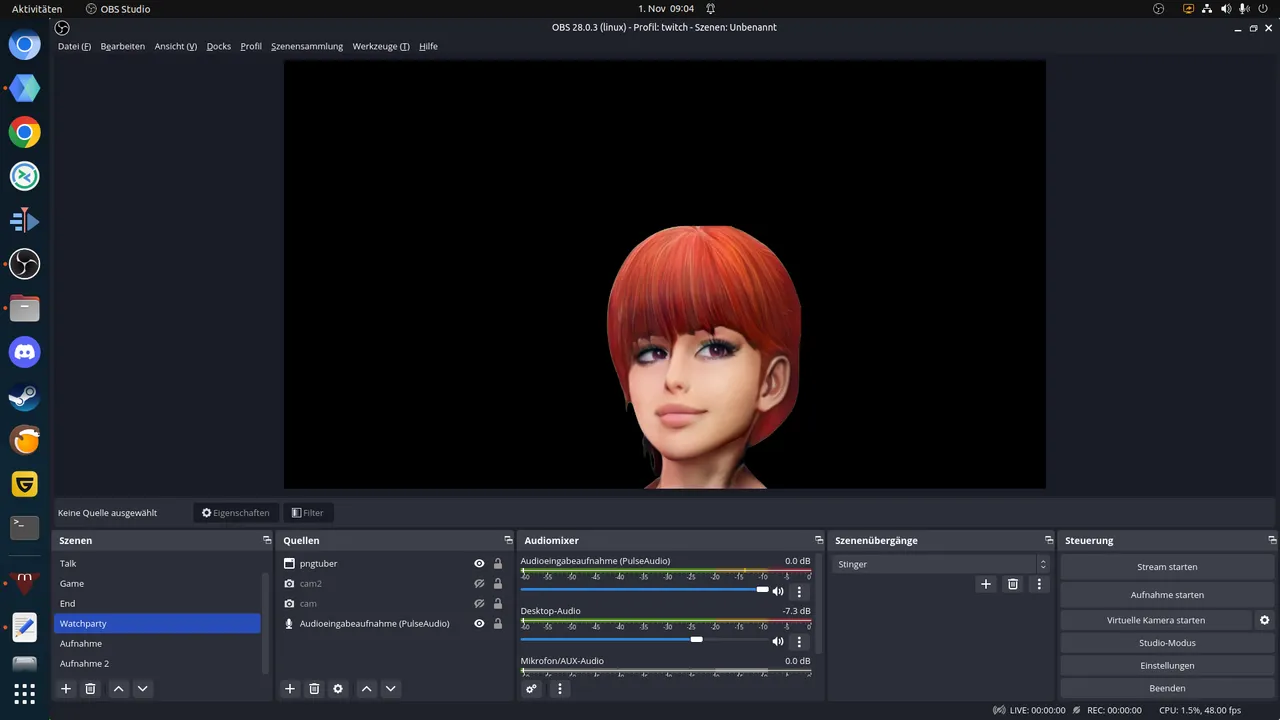This screenshot has height=720, width=1280.
Task: Show the cam2 source with its eye icon
Action: 479,584
